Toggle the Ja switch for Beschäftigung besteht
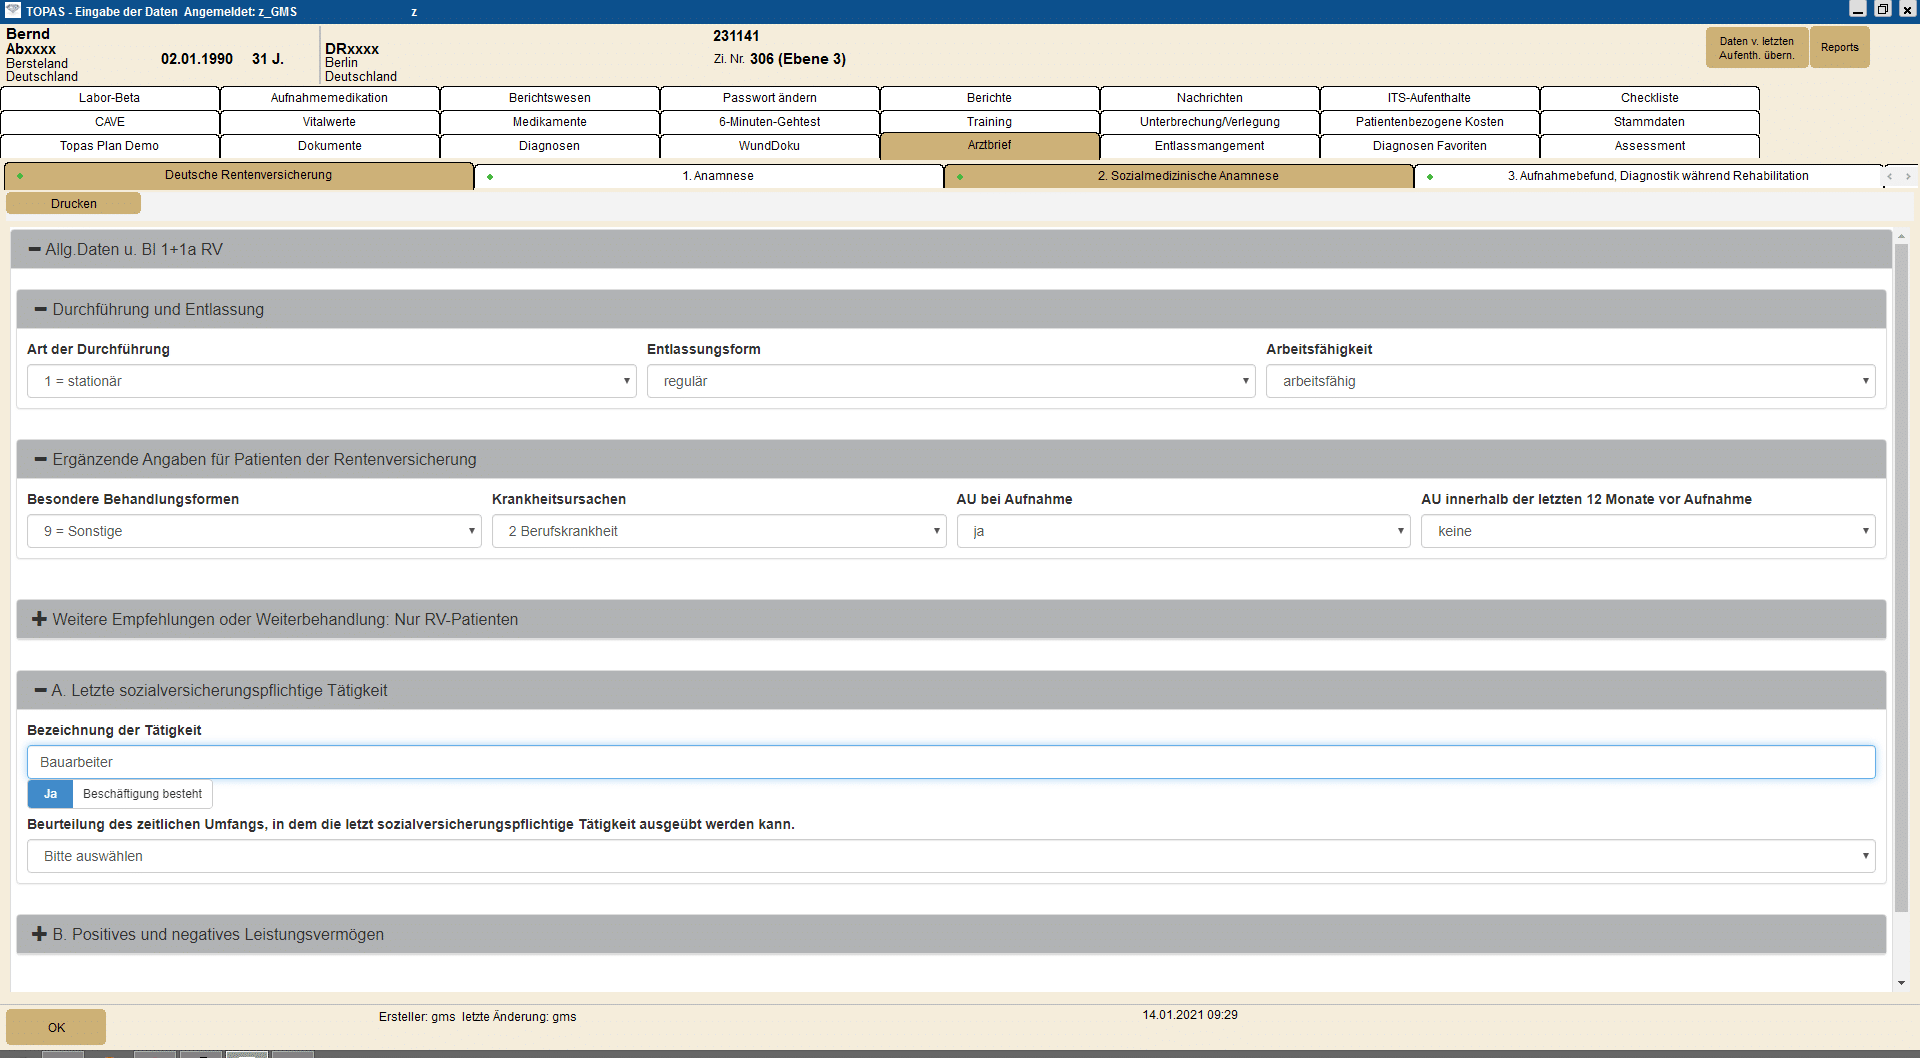The width and height of the screenshot is (1920, 1058). pos(50,794)
